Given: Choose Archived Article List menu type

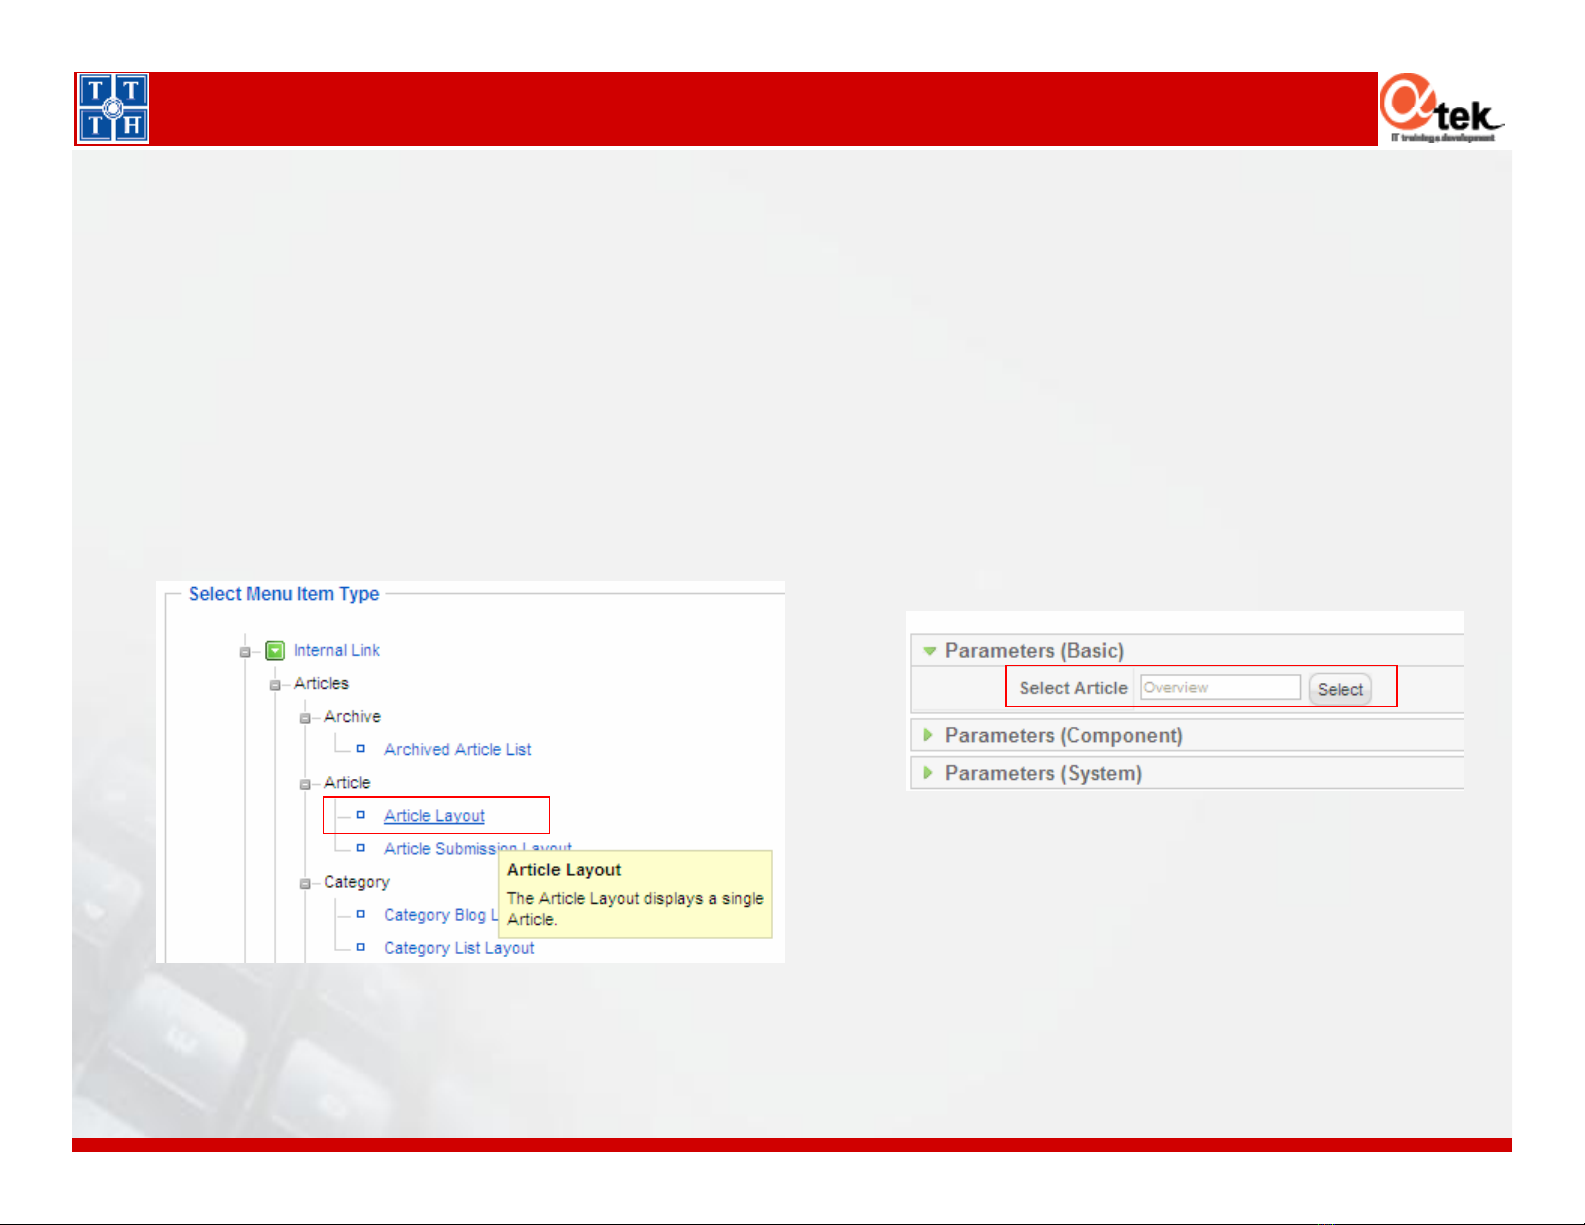Looking at the screenshot, I should point(457,749).
